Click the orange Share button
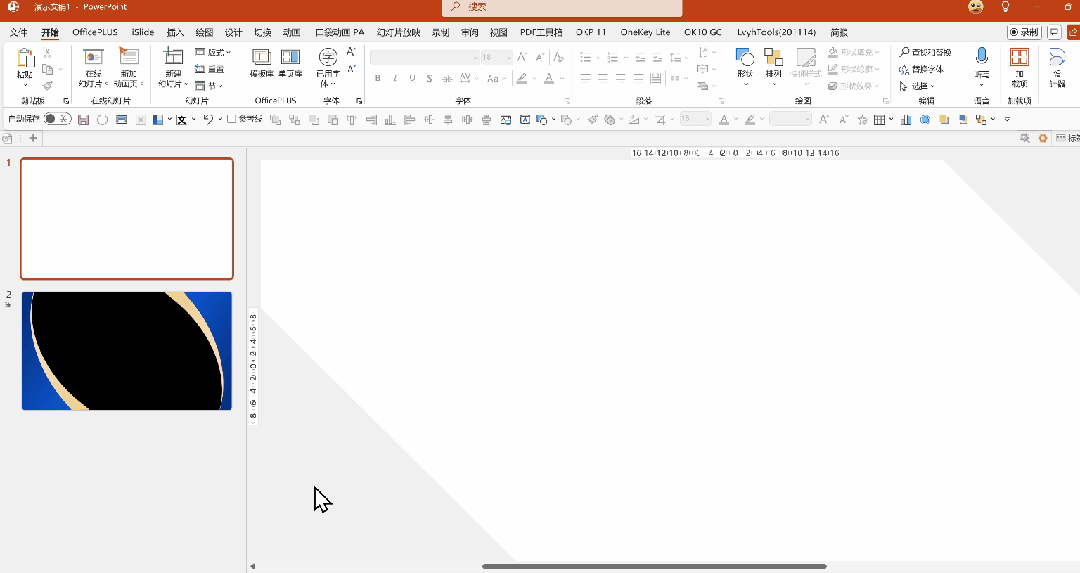The height and width of the screenshot is (573, 1080). click(x=1073, y=32)
